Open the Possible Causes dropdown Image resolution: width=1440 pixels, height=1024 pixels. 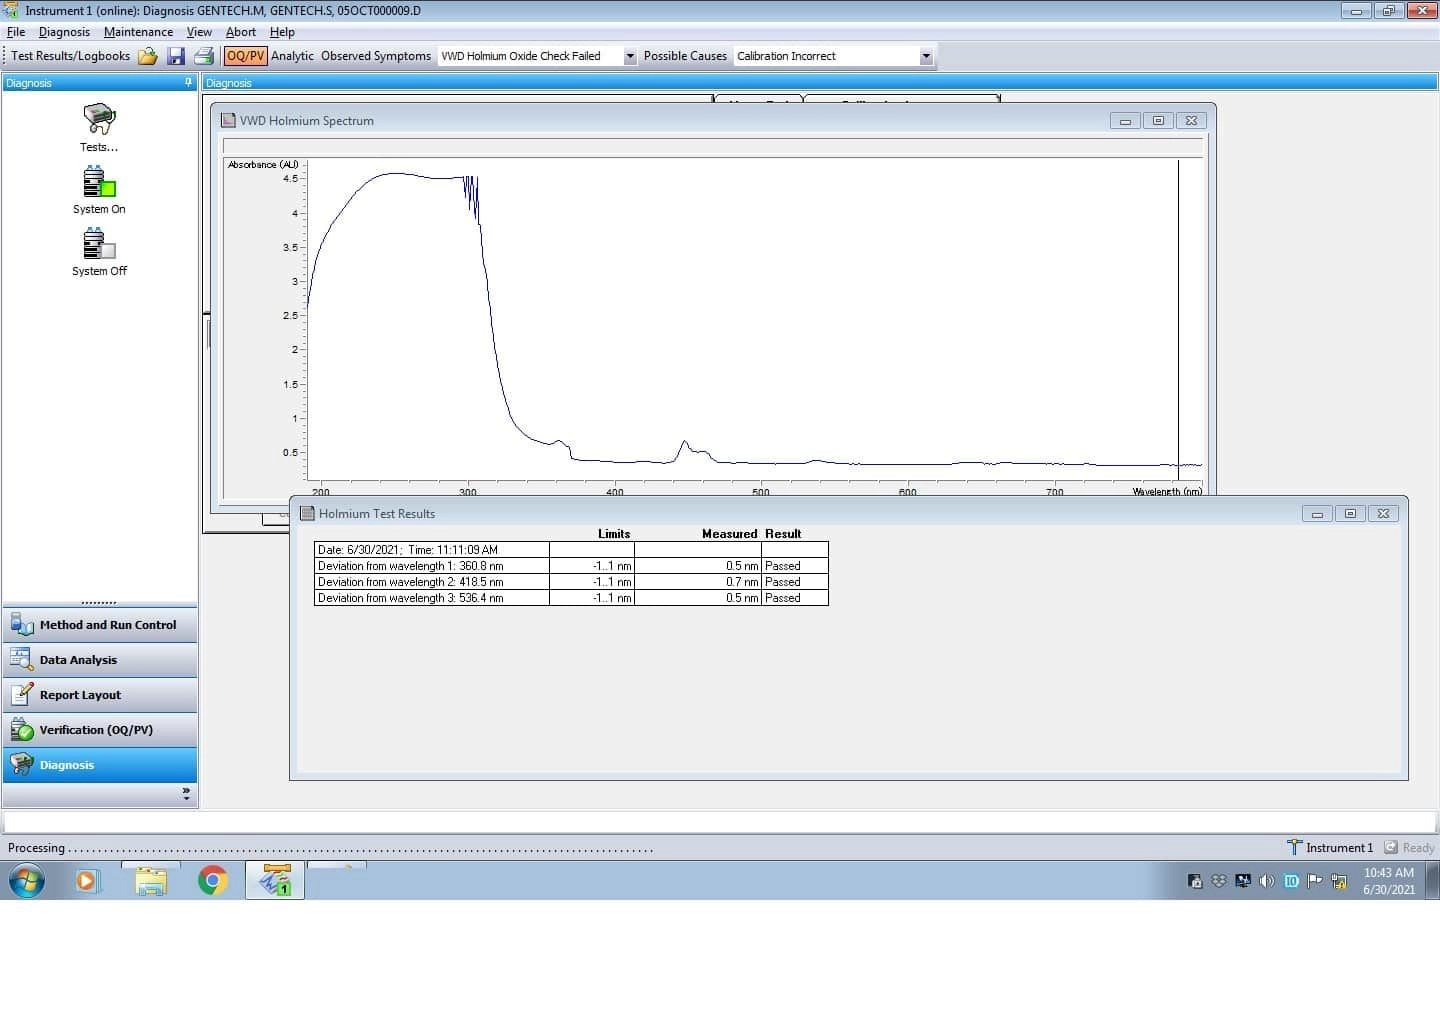(925, 56)
